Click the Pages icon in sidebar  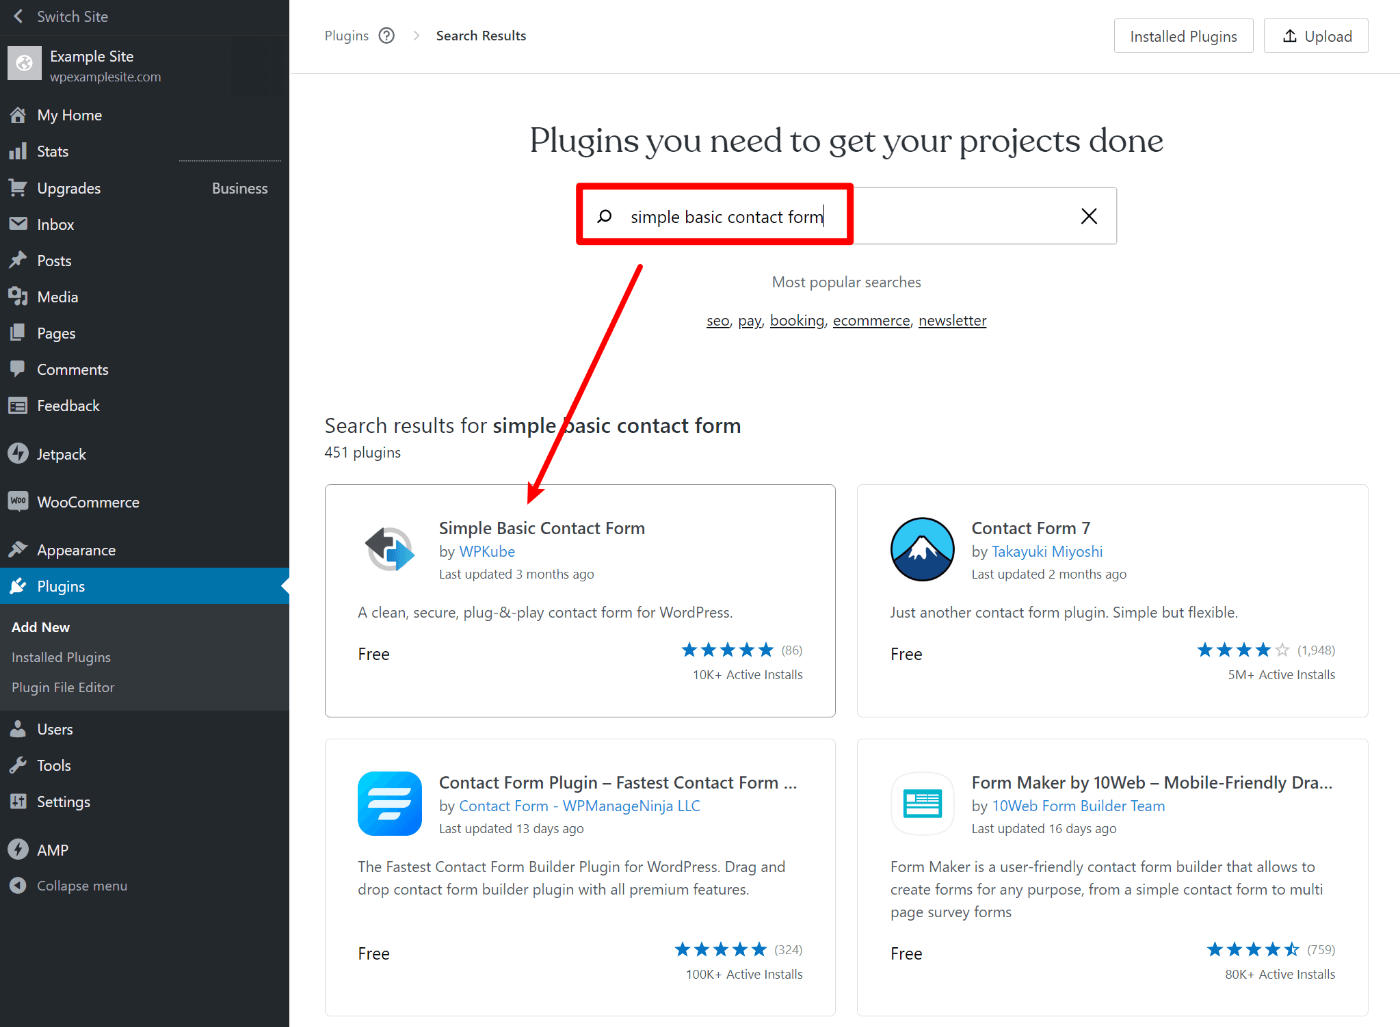coord(18,333)
